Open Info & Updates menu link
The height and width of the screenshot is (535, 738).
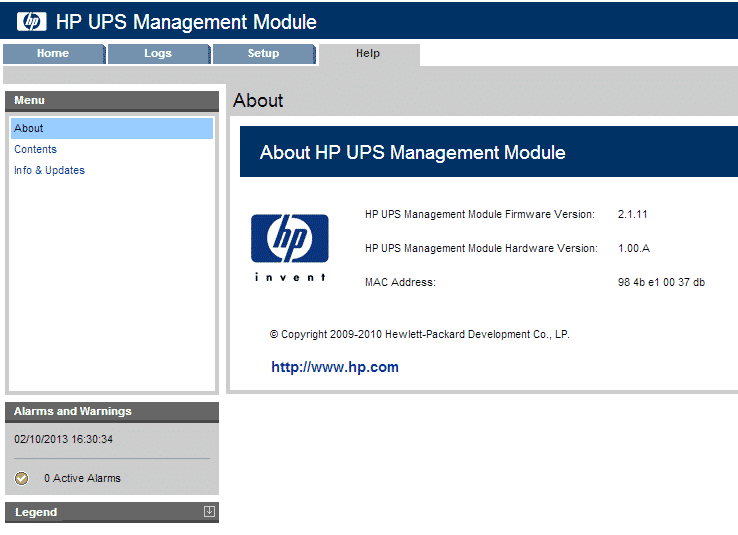click(49, 170)
